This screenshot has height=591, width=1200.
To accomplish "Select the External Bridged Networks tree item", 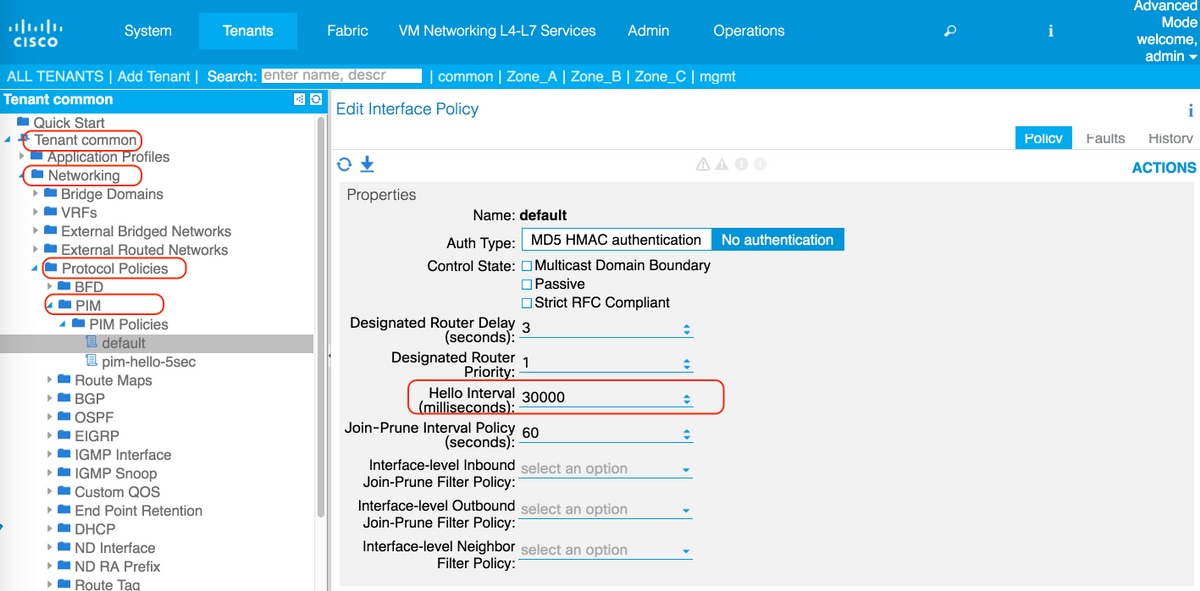I will click(146, 231).
